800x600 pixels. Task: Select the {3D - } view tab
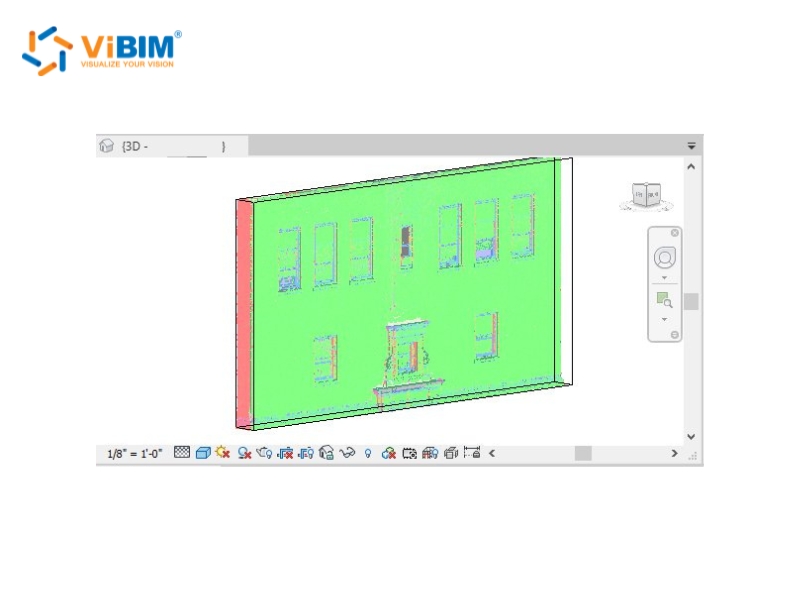(172, 146)
